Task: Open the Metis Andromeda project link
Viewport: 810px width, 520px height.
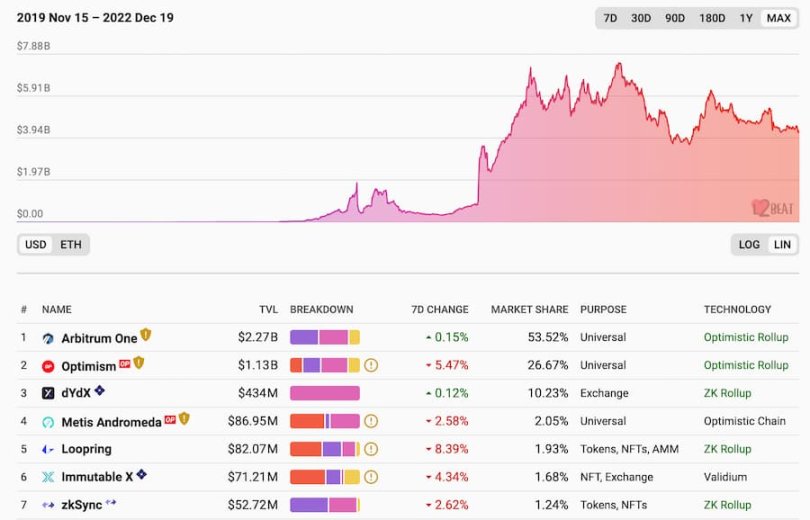Action: point(112,422)
